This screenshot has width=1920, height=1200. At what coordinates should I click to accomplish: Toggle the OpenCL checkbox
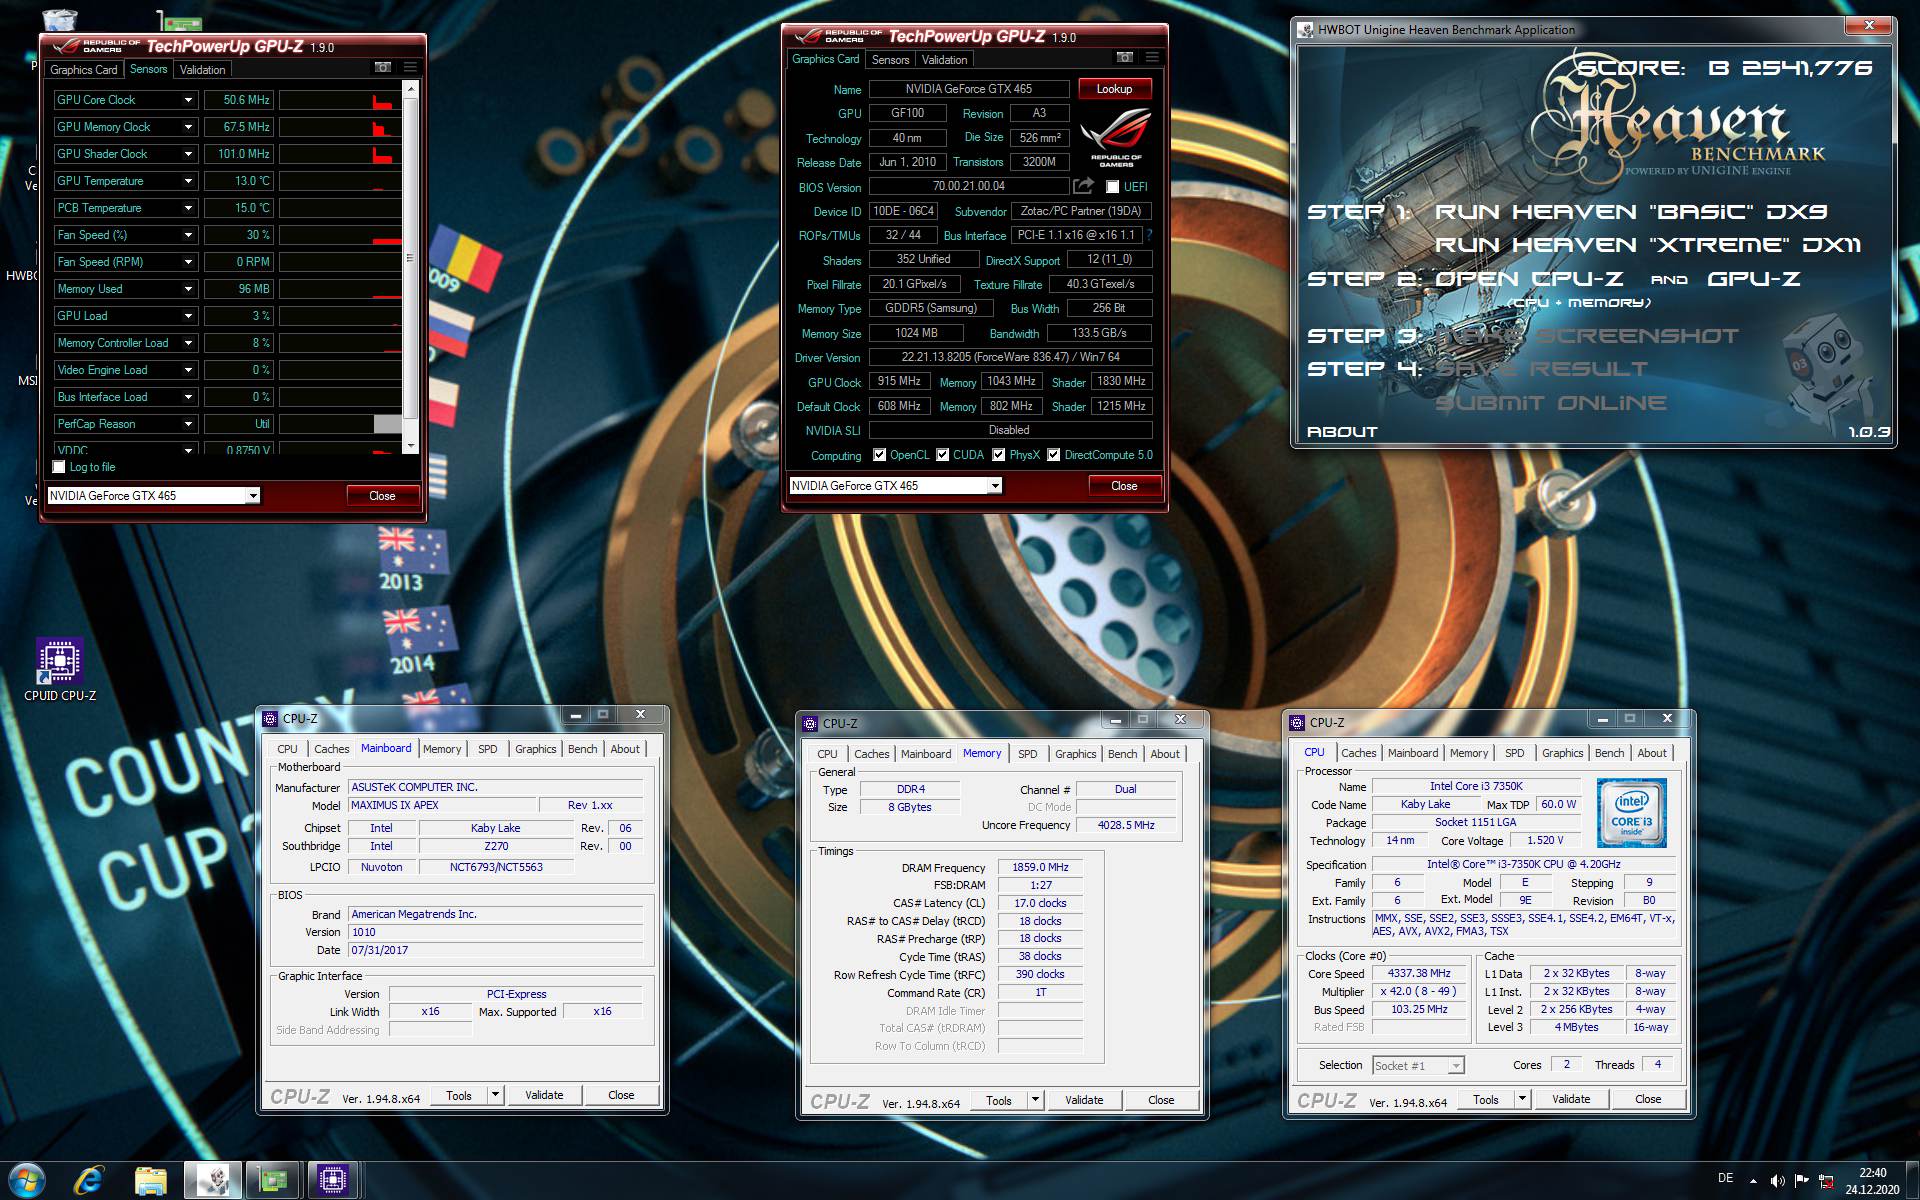(880, 455)
